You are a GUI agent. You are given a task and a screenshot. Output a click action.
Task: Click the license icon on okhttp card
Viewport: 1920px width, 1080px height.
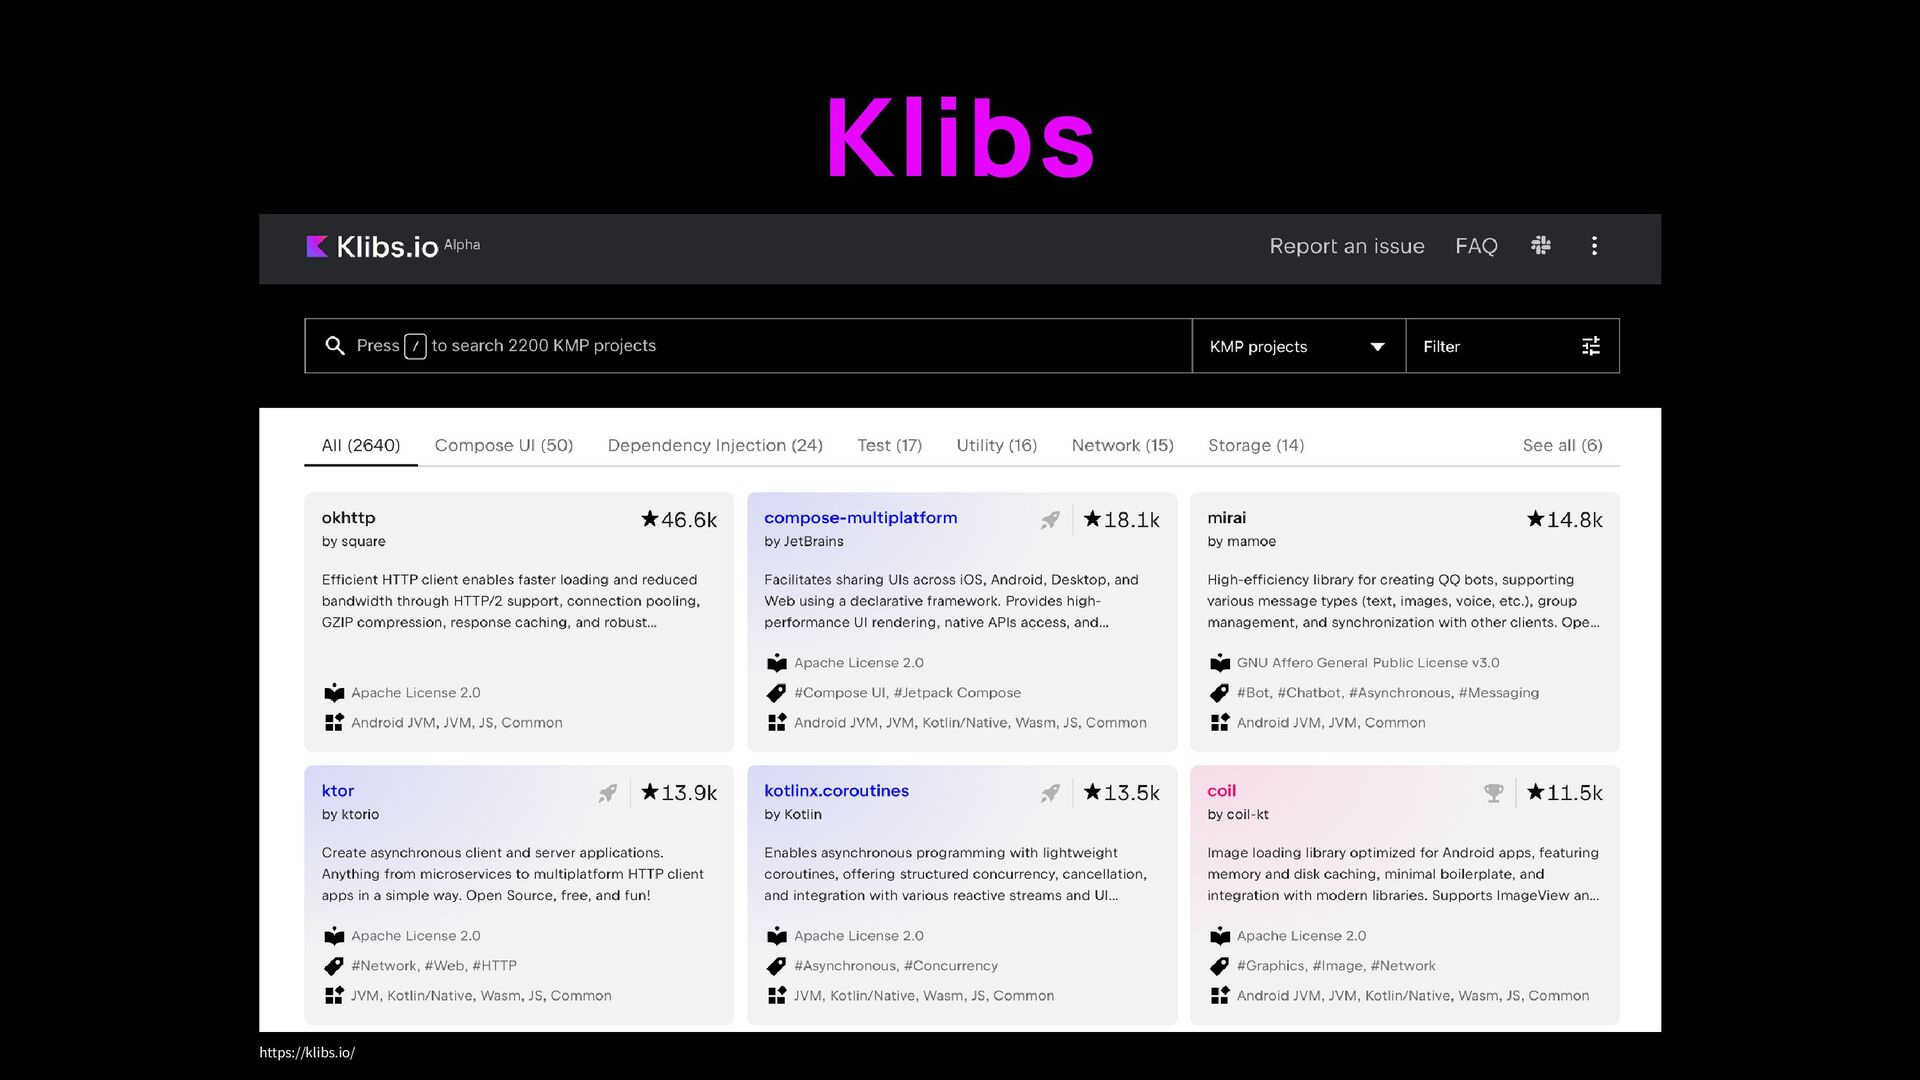[334, 693]
